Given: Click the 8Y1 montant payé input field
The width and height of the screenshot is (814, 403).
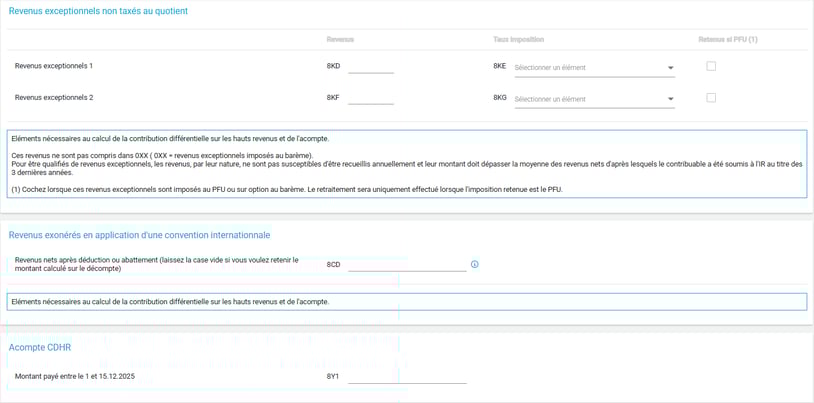Looking at the screenshot, I should (x=407, y=376).
